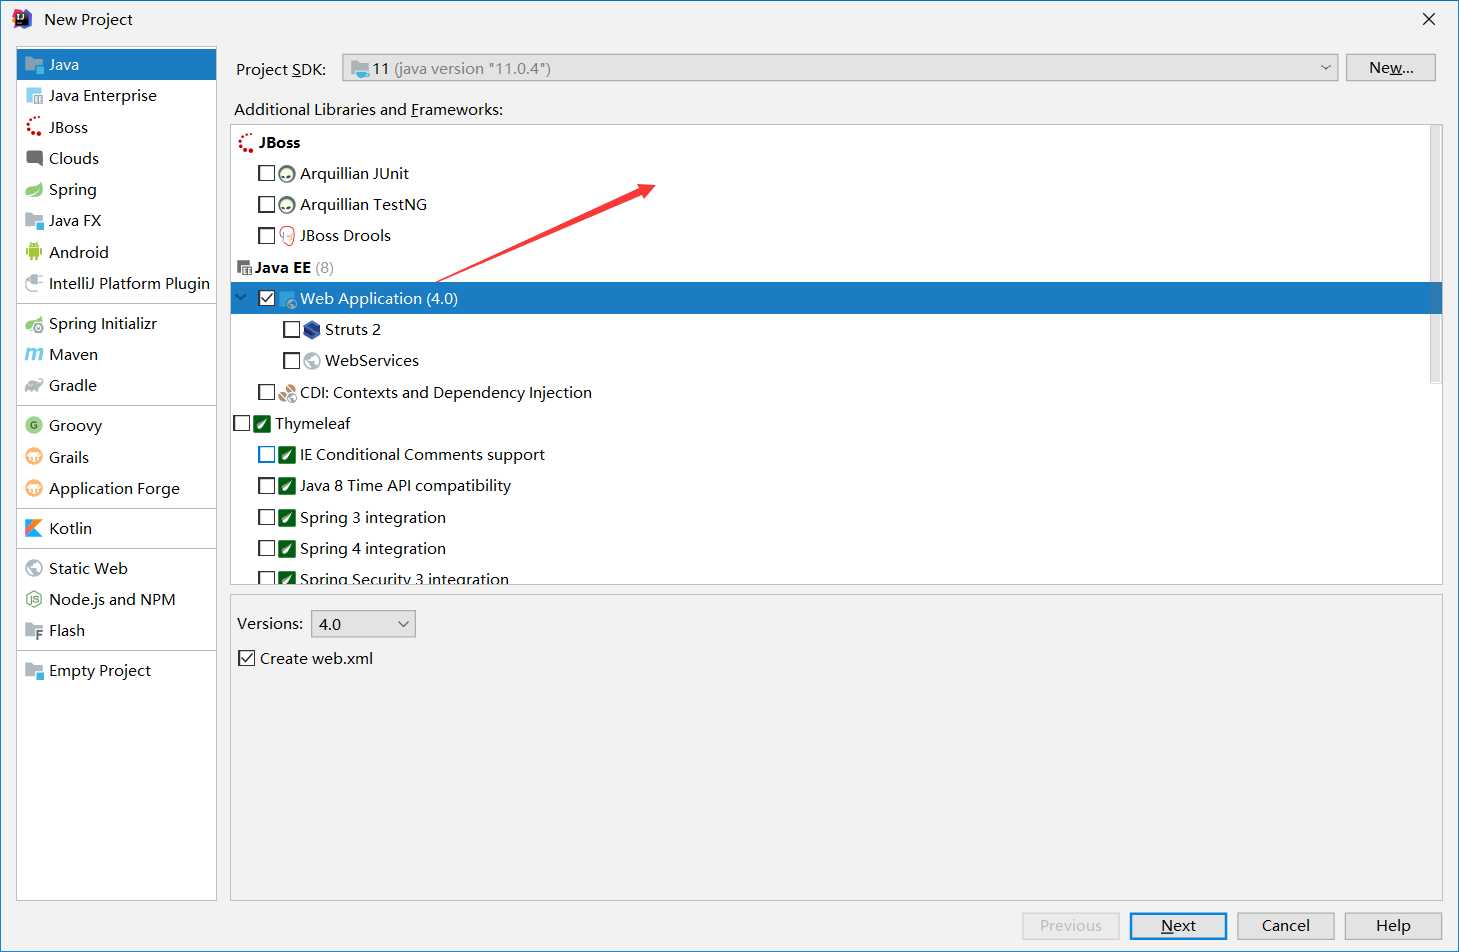The height and width of the screenshot is (952, 1459).
Task: Click the Java FX folder icon
Action: (x=34, y=221)
